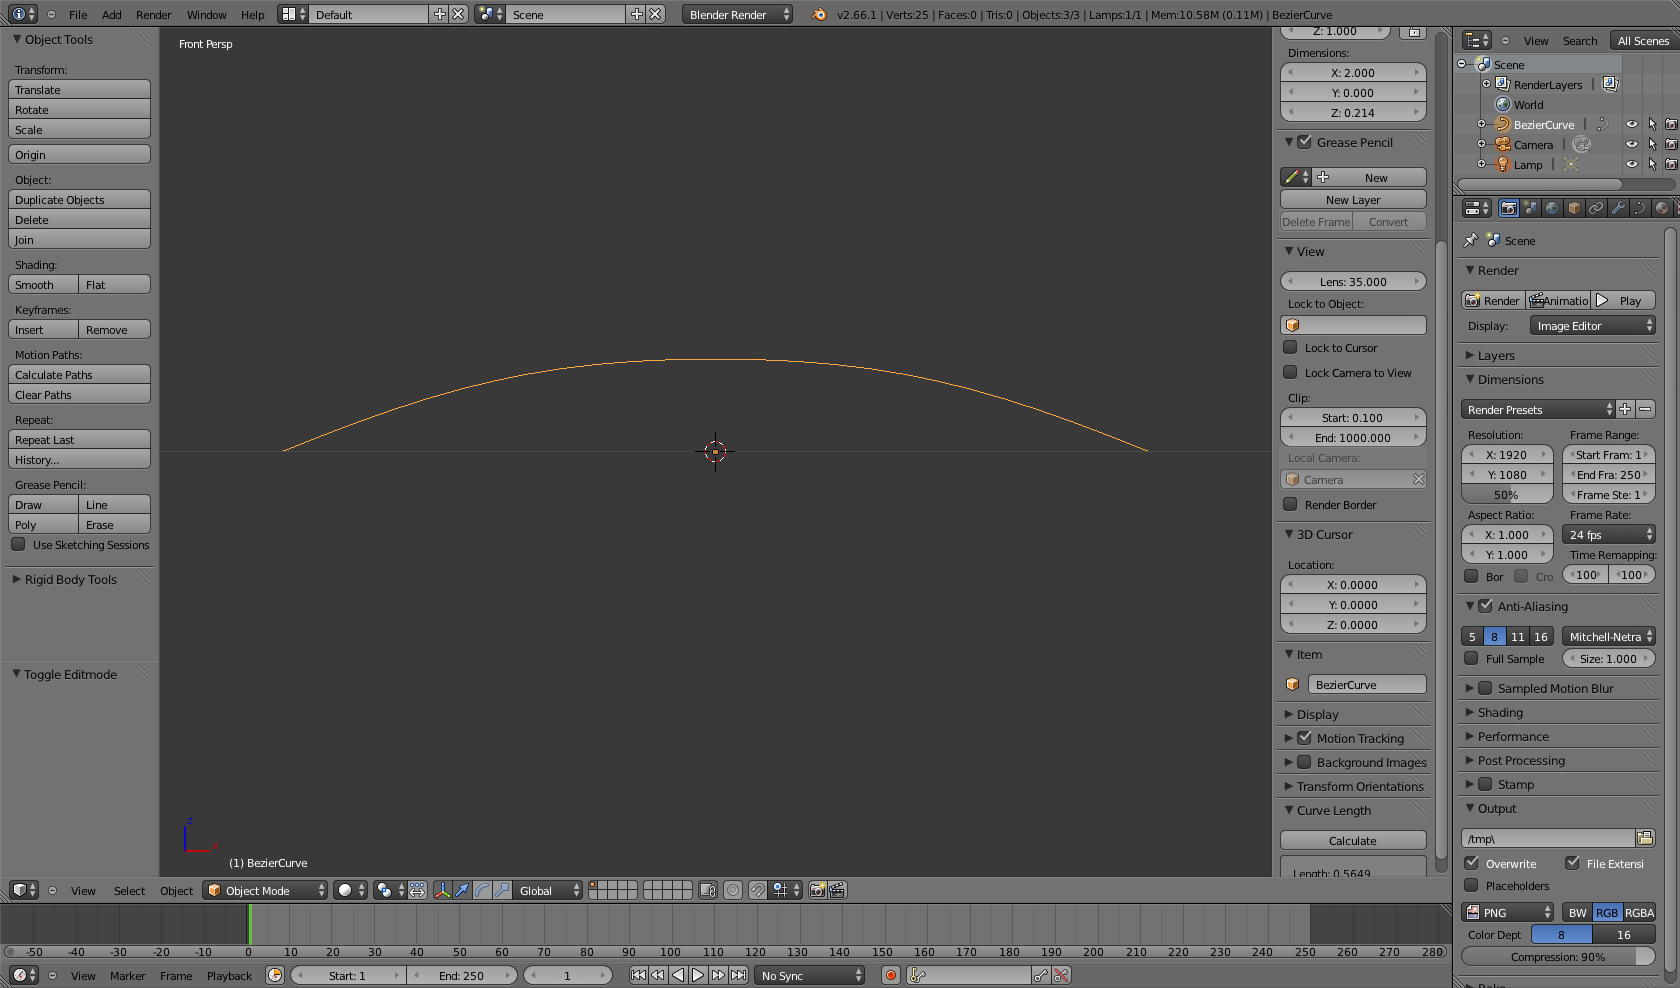Enable the Lock to Cursor checkbox
Image resolution: width=1680 pixels, height=988 pixels.
click(x=1290, y=347)
